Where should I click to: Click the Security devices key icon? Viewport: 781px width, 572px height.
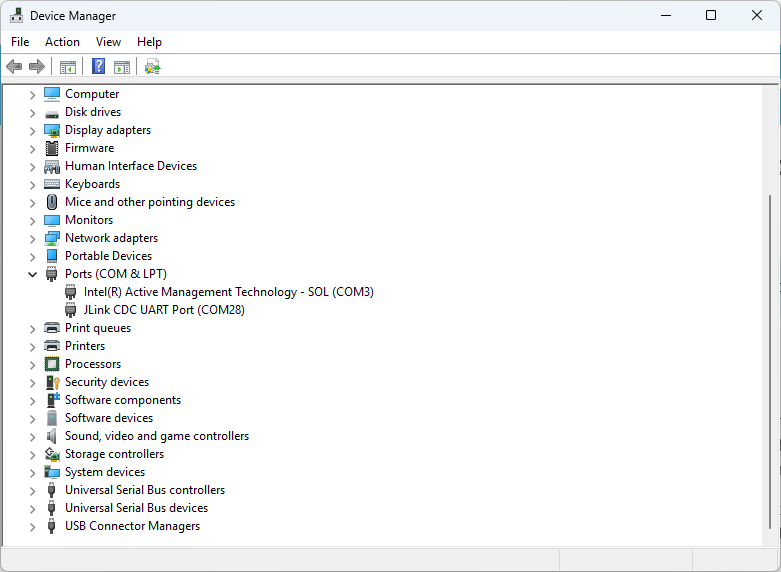coord(52,382)
